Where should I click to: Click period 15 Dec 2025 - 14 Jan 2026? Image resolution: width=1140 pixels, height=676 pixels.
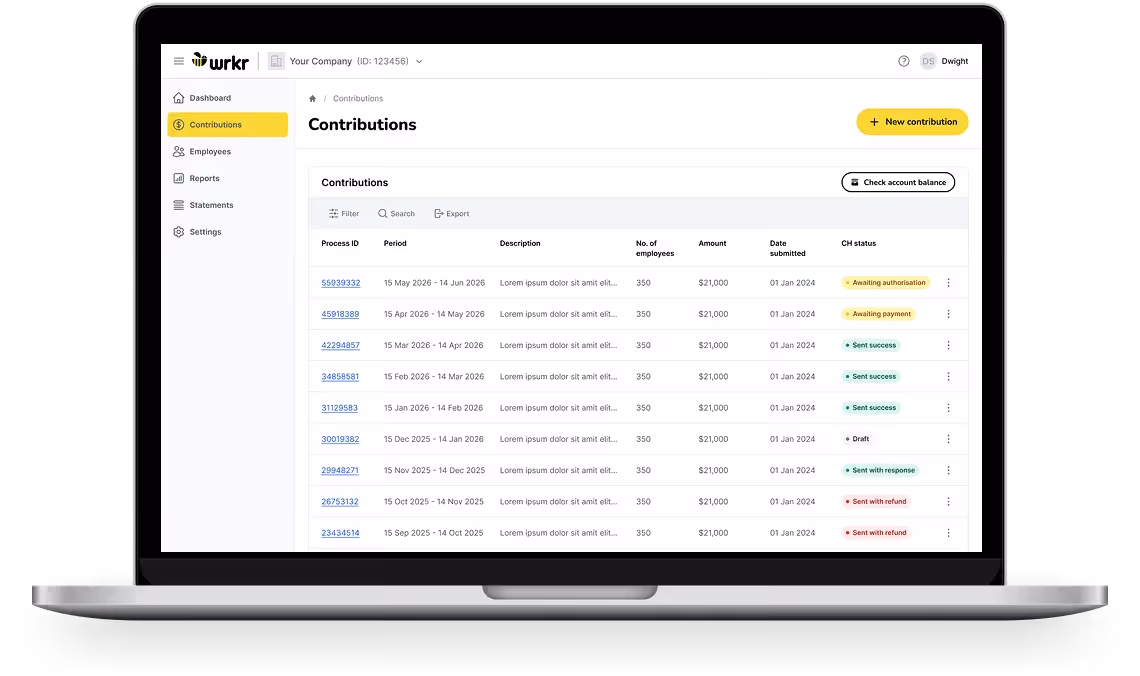(433, 439)
